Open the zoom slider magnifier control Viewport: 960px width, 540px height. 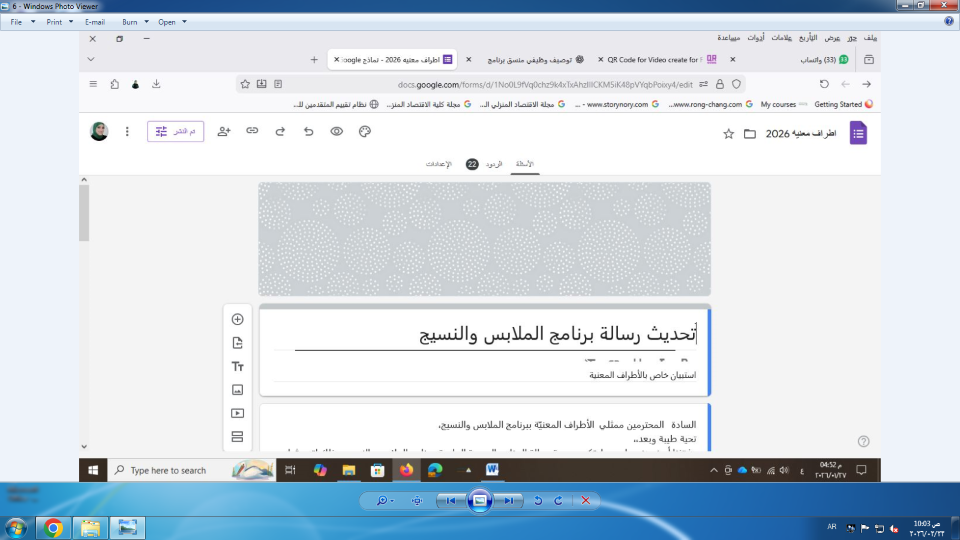(385, 500)
